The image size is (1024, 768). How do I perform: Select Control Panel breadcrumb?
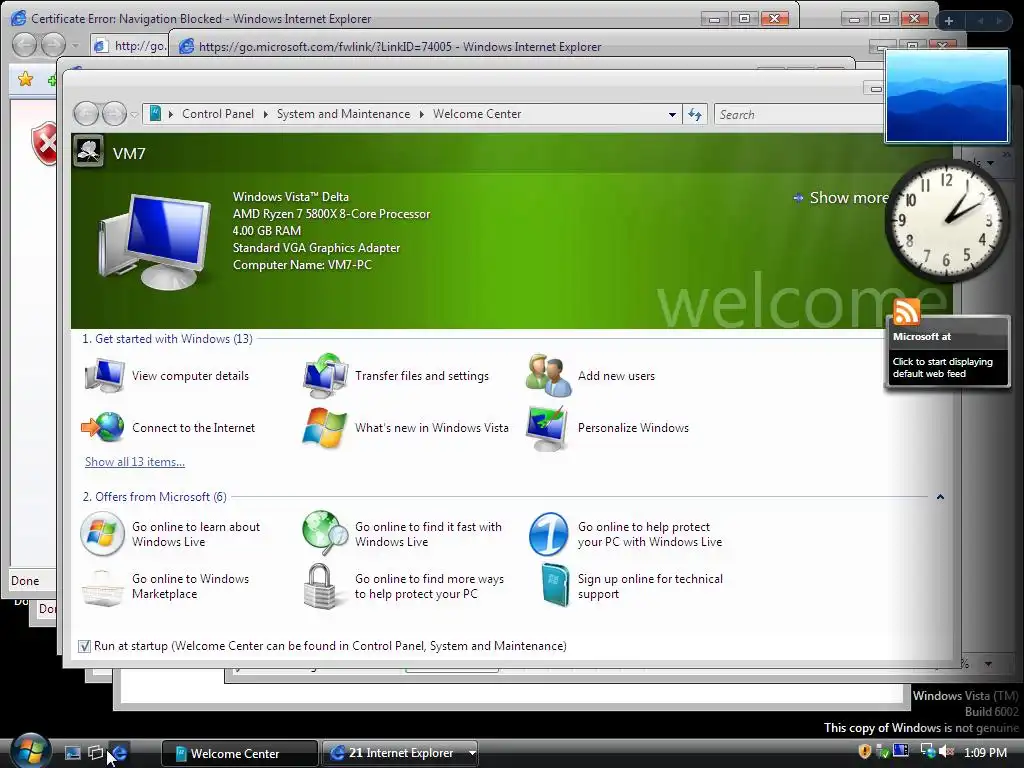(217, 114)
